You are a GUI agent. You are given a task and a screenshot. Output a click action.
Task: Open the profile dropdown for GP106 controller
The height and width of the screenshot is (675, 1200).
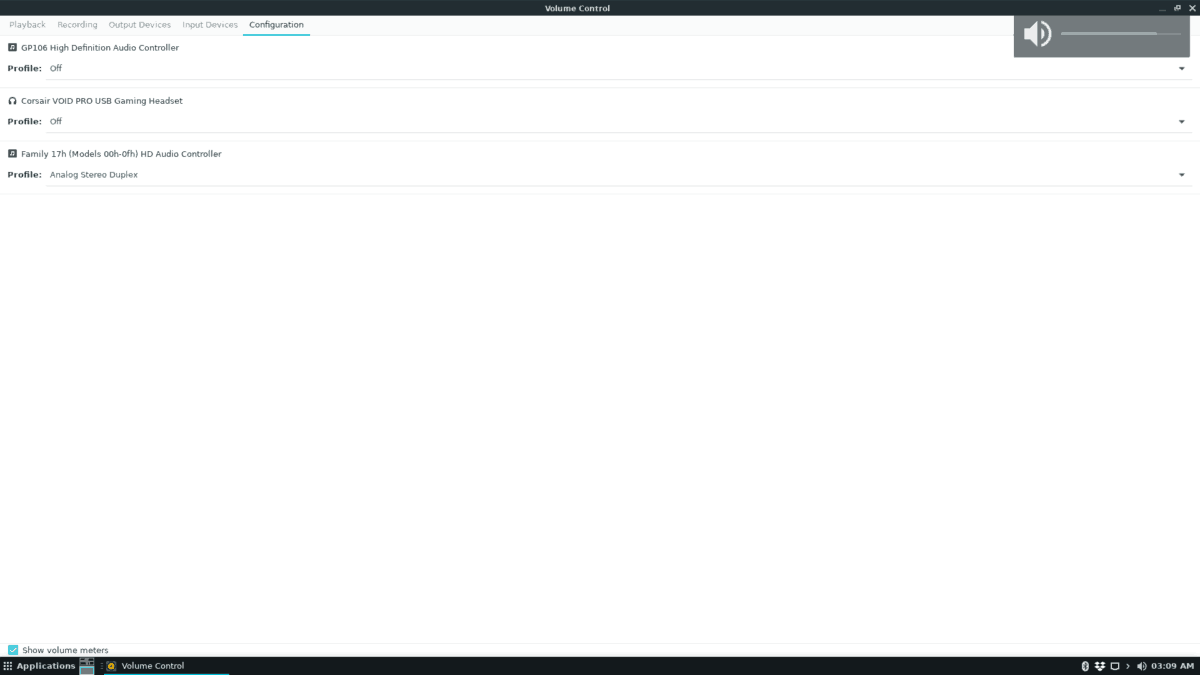1182,68
